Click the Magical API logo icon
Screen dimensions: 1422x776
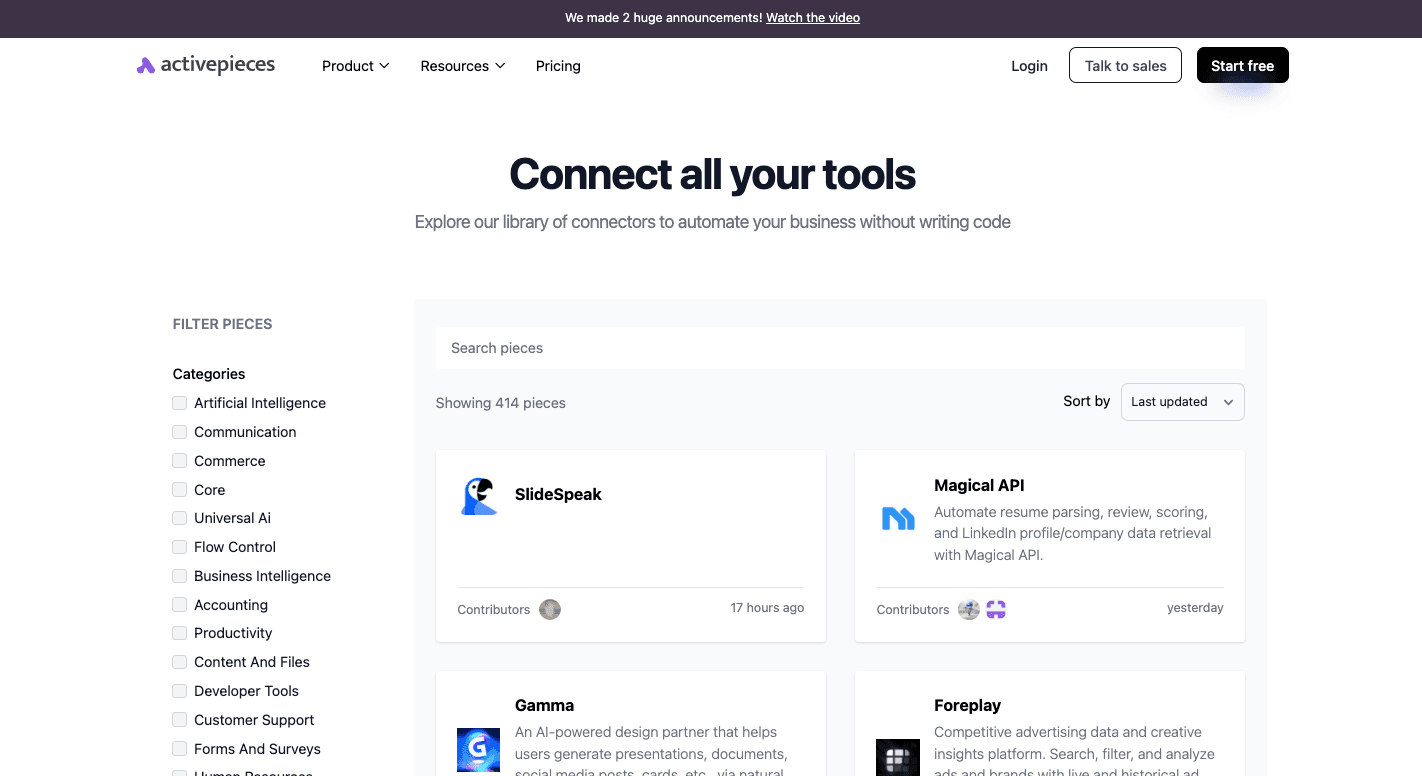point(898,518)
